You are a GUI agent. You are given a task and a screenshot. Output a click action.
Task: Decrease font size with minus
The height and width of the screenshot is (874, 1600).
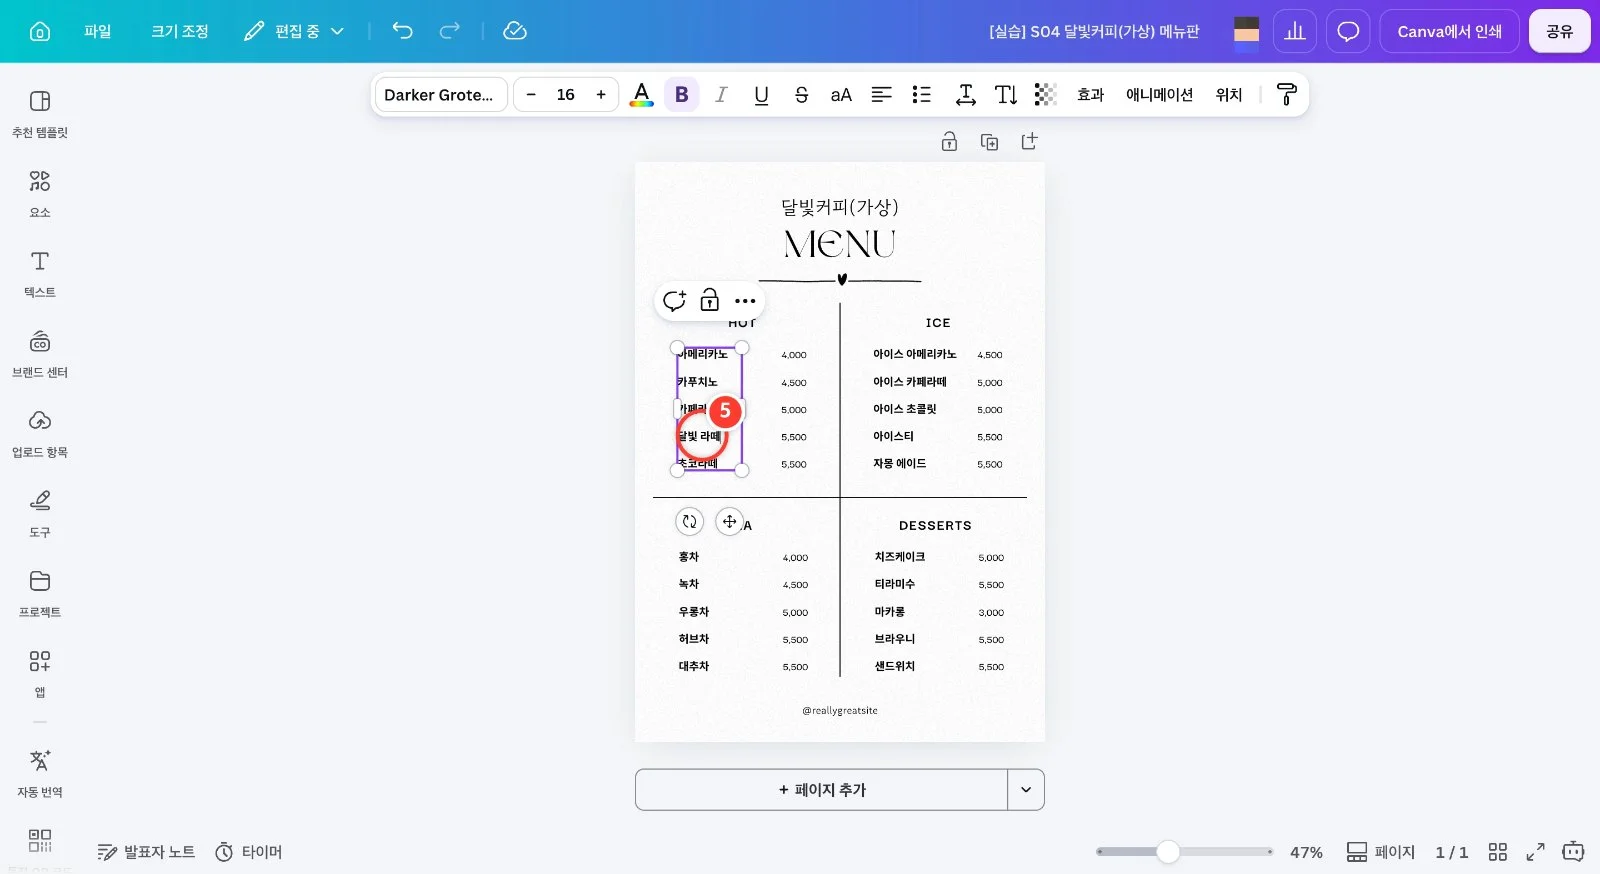click(531, 95)
